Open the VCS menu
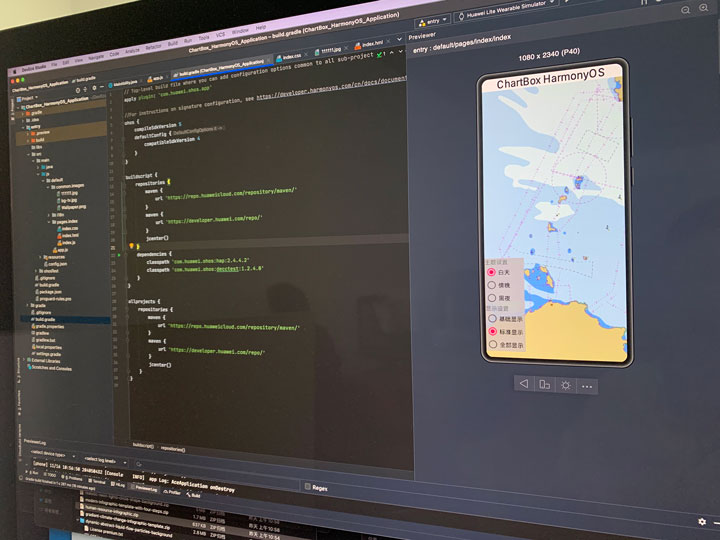The height and width of the screenshot is (540, 720). coord(220,35)
